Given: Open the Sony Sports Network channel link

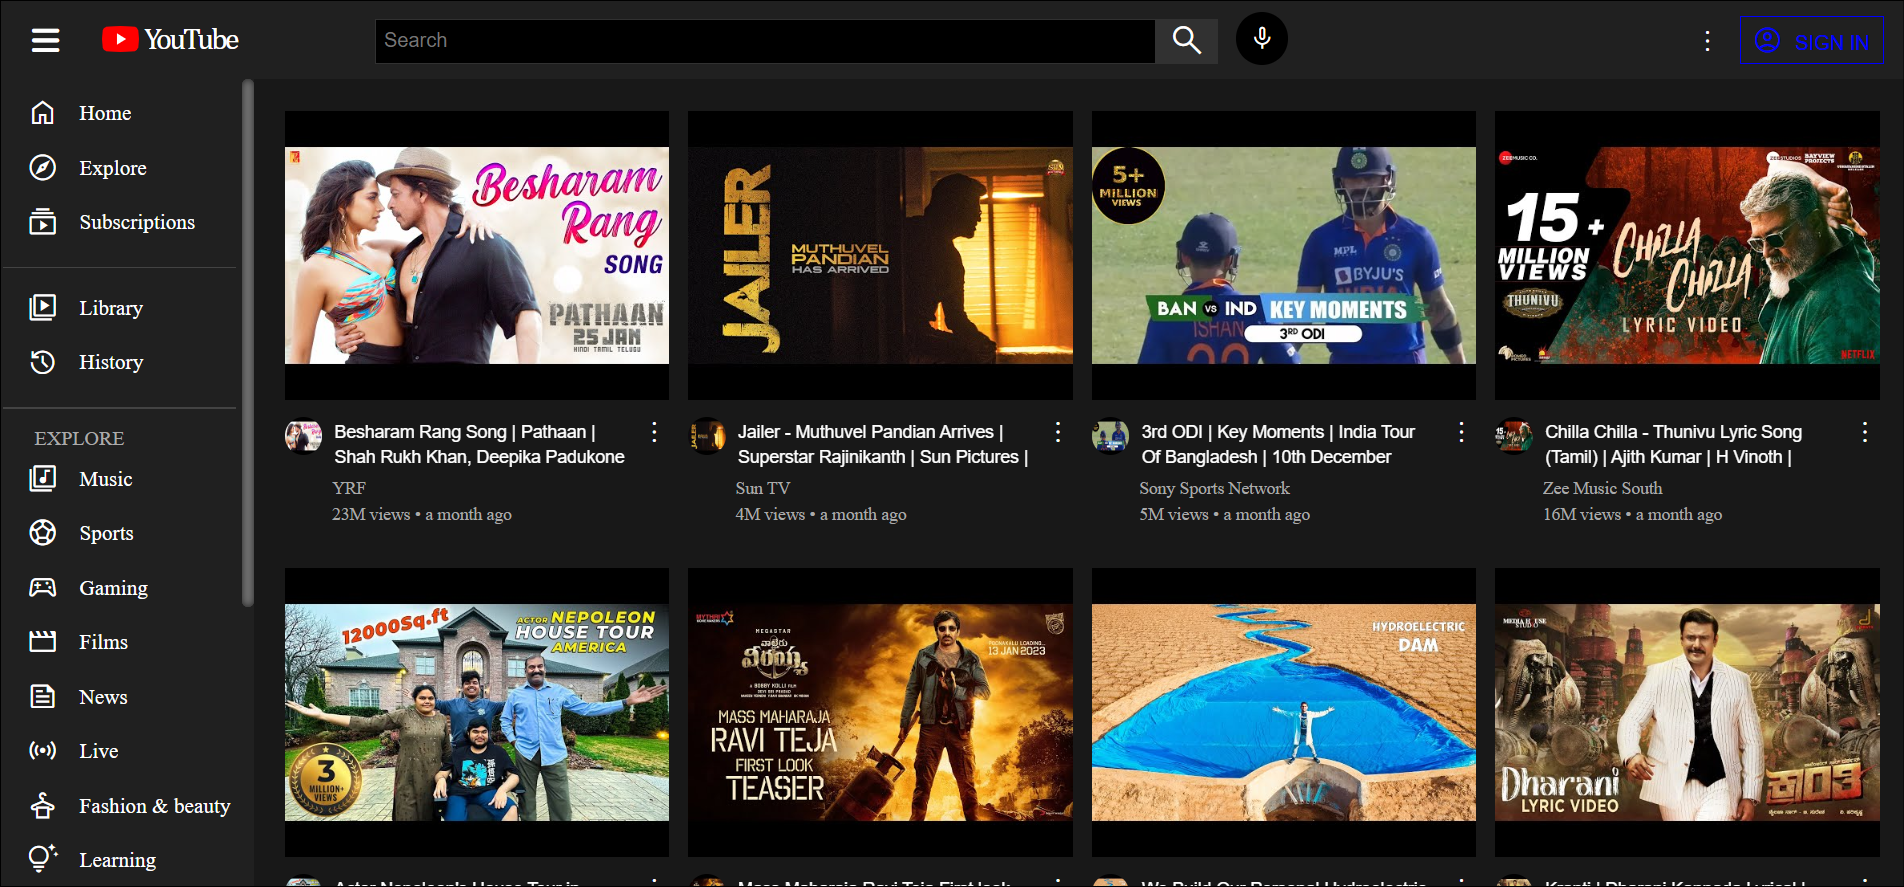Looking at the screenshot, I should tap(1214, 488).
